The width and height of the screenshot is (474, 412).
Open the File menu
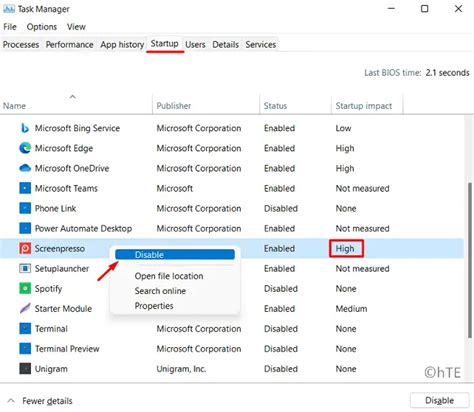point(10,27)
